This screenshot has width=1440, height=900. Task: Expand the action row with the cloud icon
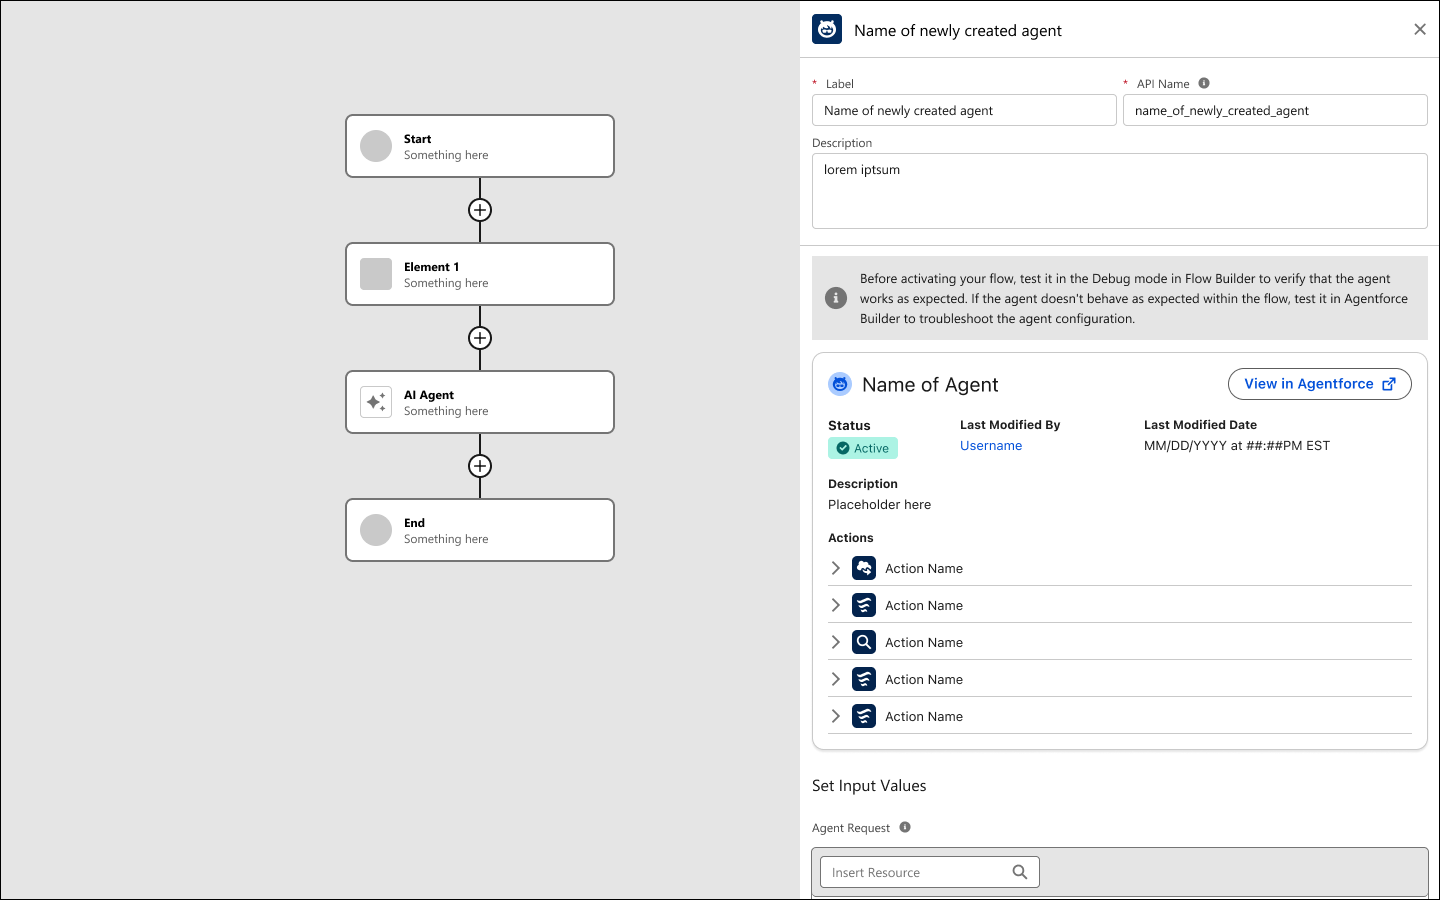(x=836, y=568)
